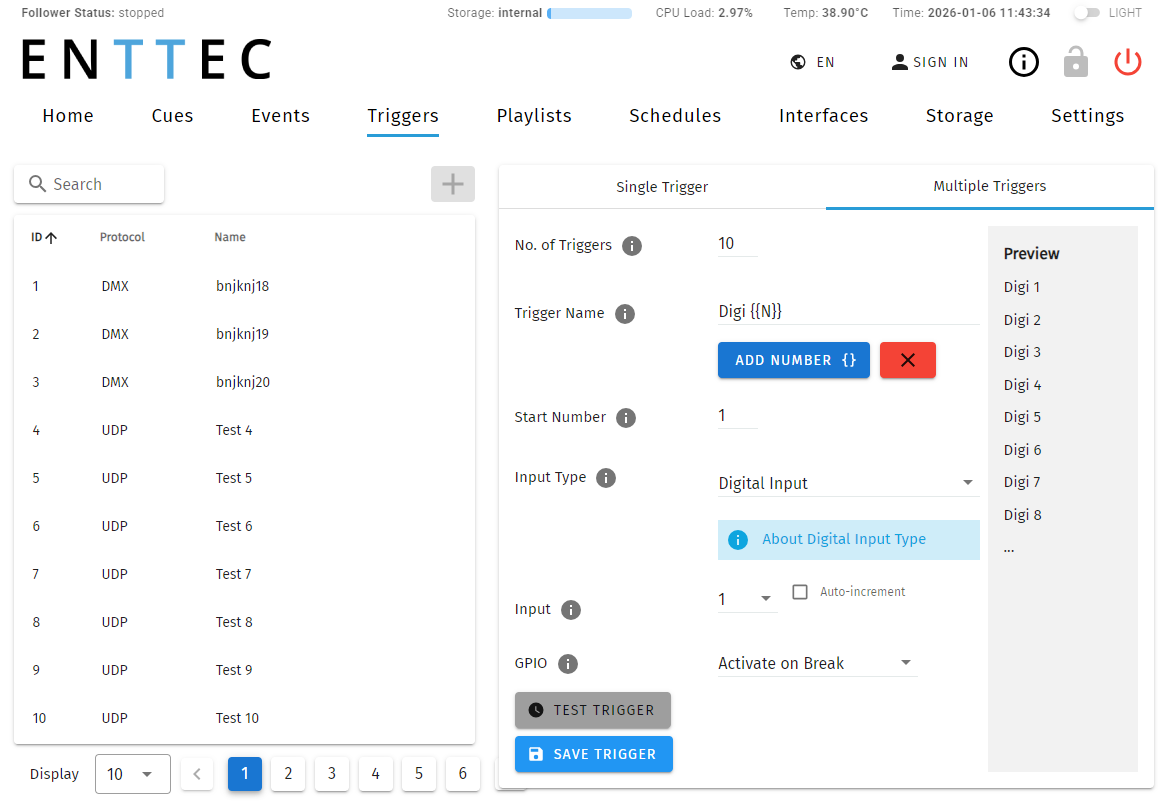Open the Schedules menu

tap(675, 116)
